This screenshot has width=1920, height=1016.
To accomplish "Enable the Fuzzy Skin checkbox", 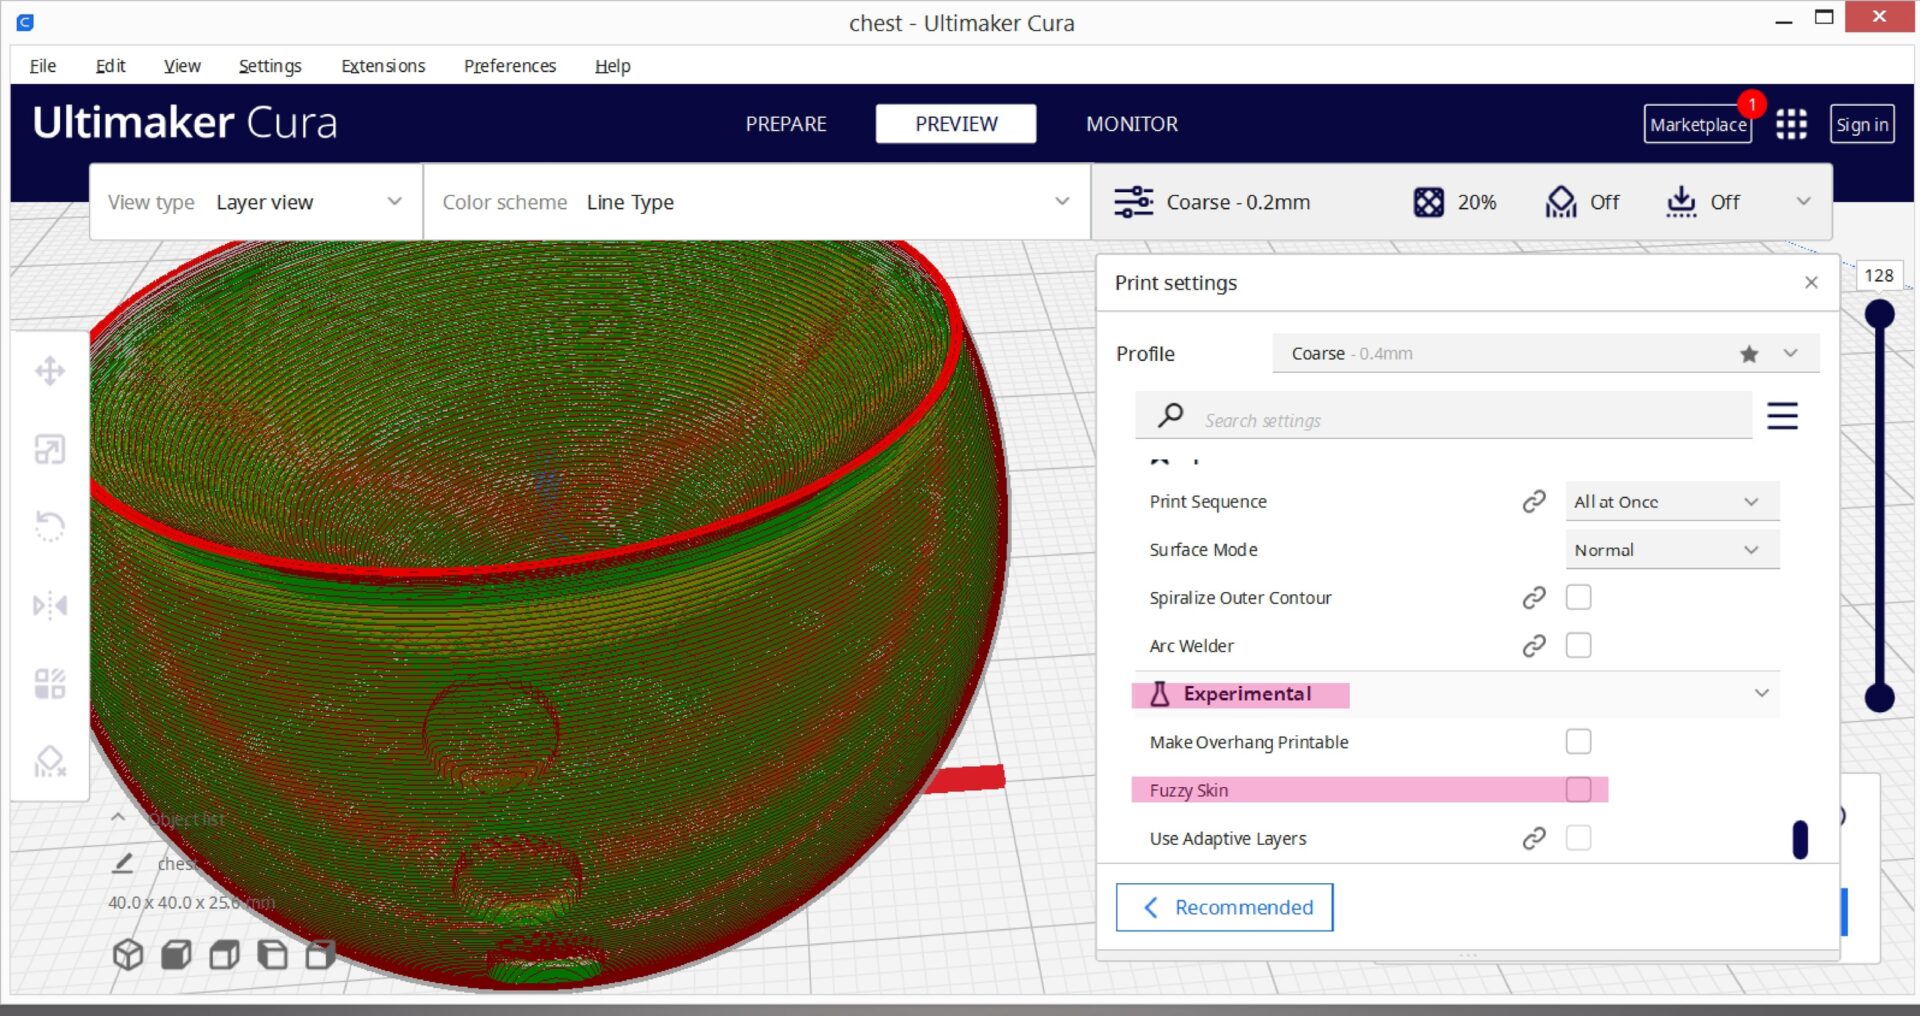I will (1578, 789).
